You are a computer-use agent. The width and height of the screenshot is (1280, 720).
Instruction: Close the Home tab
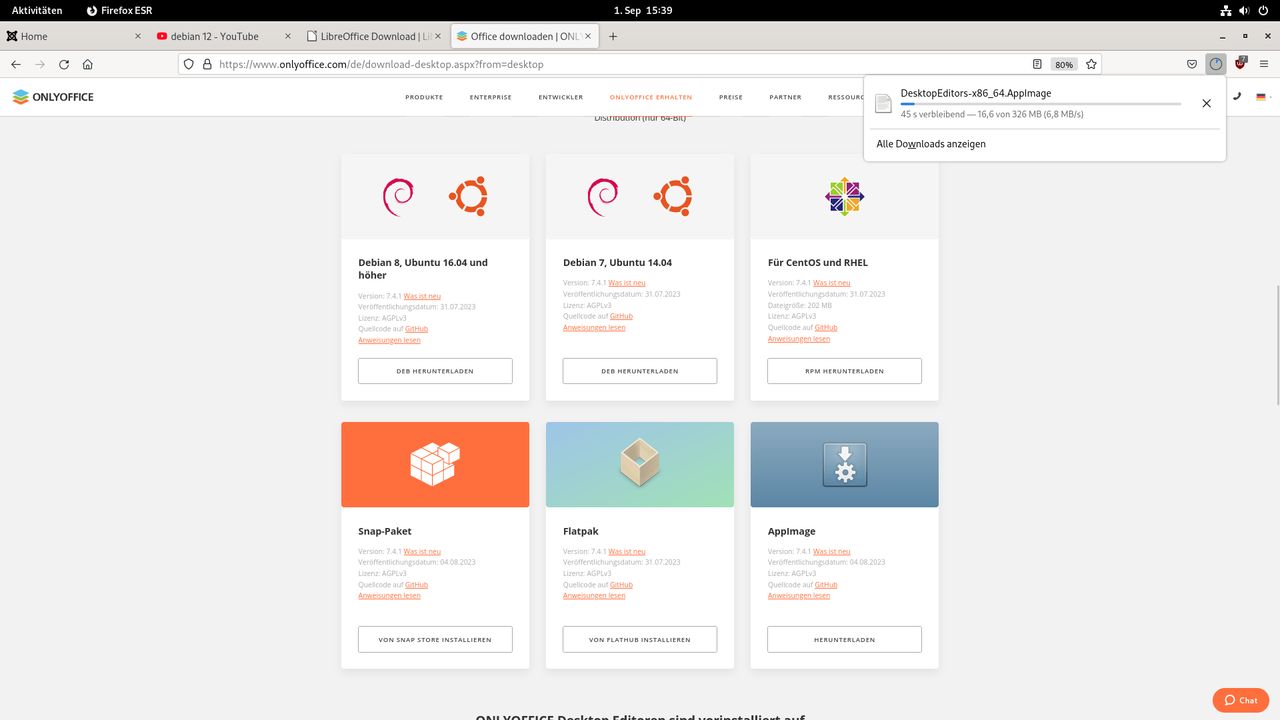[x=138, y=36]
